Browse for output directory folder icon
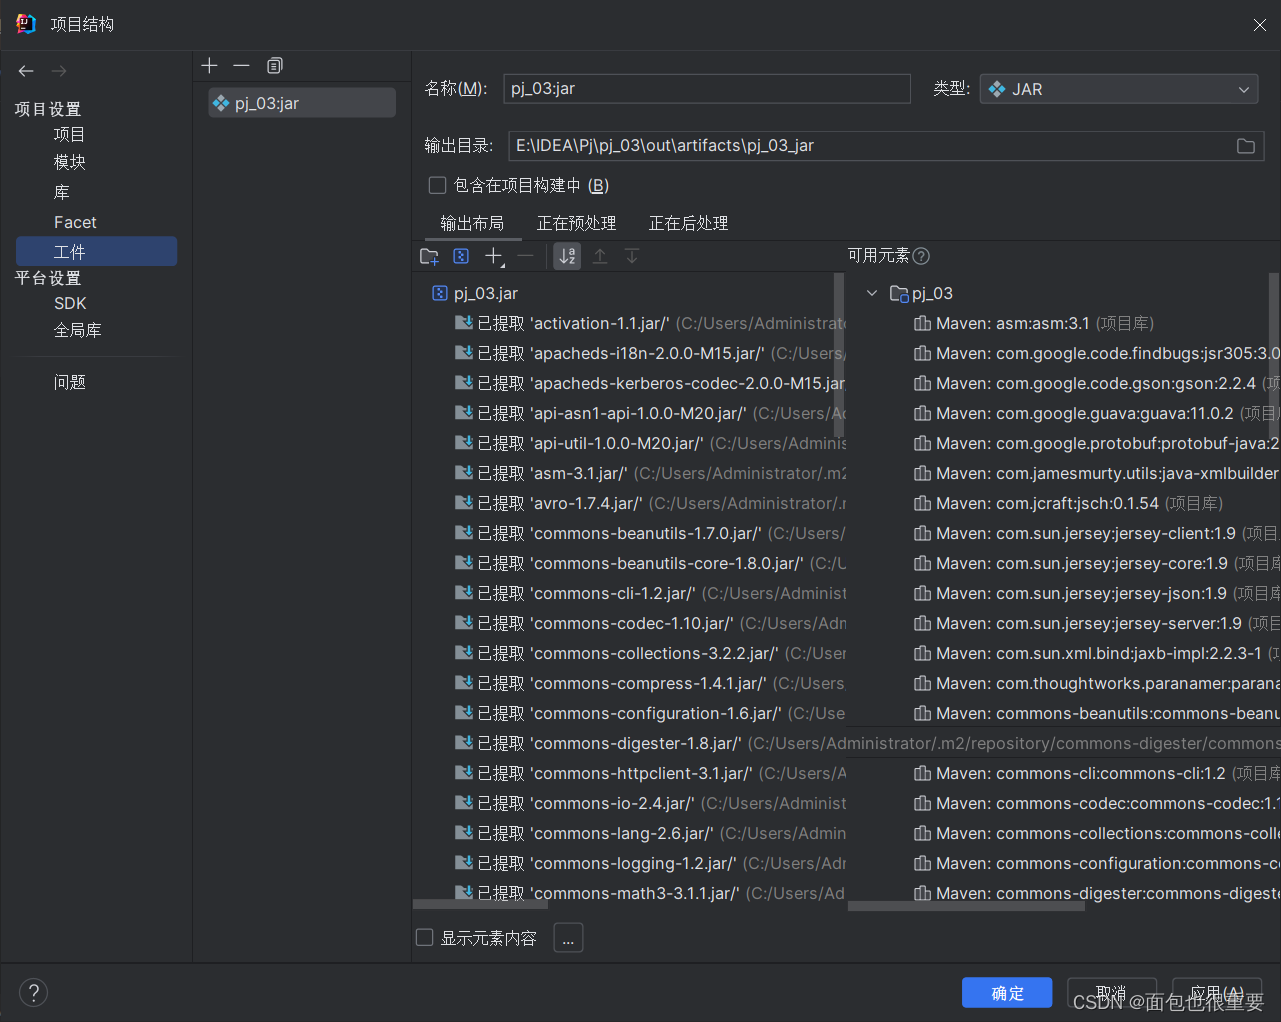Viewport: 1281px width, 1022px height. pyautogui.click(x=1246, y=146)
